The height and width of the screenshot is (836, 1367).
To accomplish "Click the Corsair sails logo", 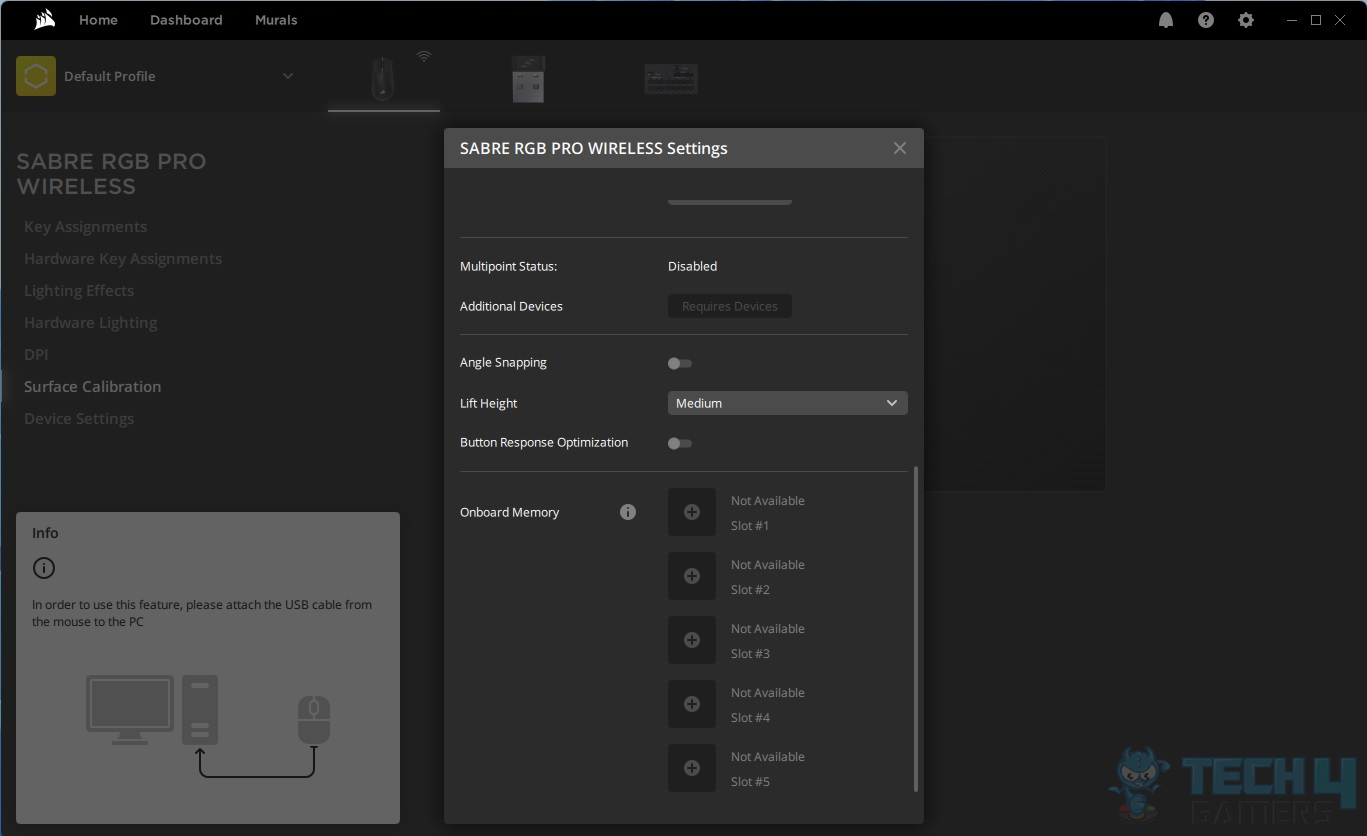I will click(44, 19).
